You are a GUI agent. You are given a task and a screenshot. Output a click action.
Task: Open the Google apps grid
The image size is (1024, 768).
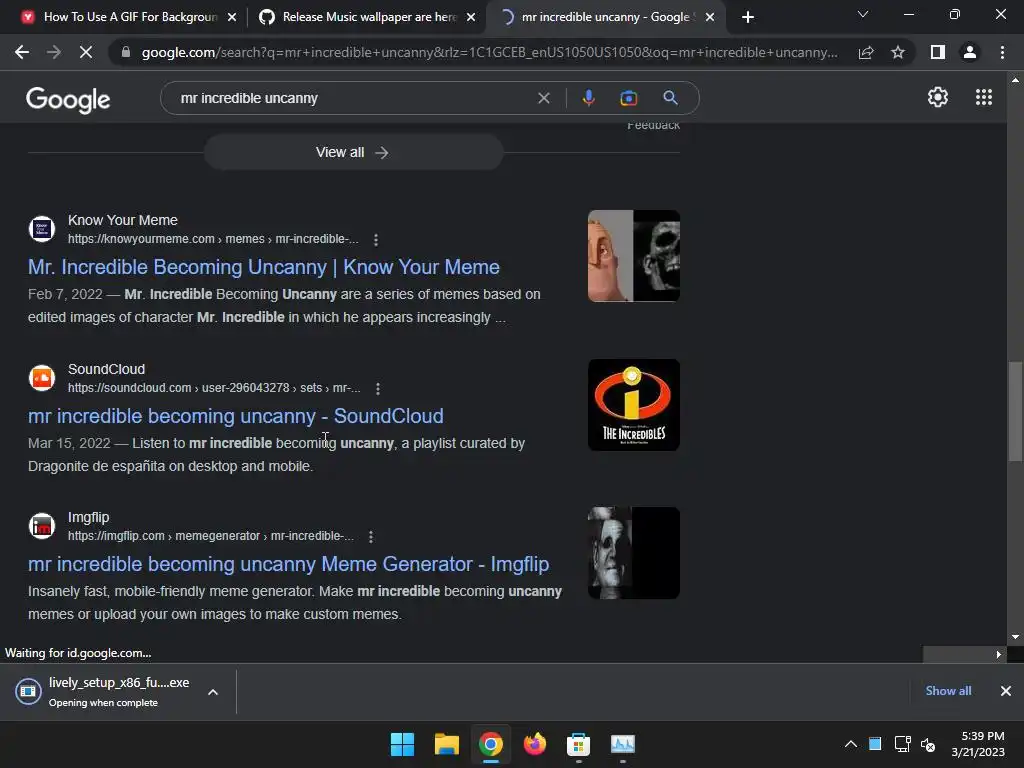coord(984,97)
